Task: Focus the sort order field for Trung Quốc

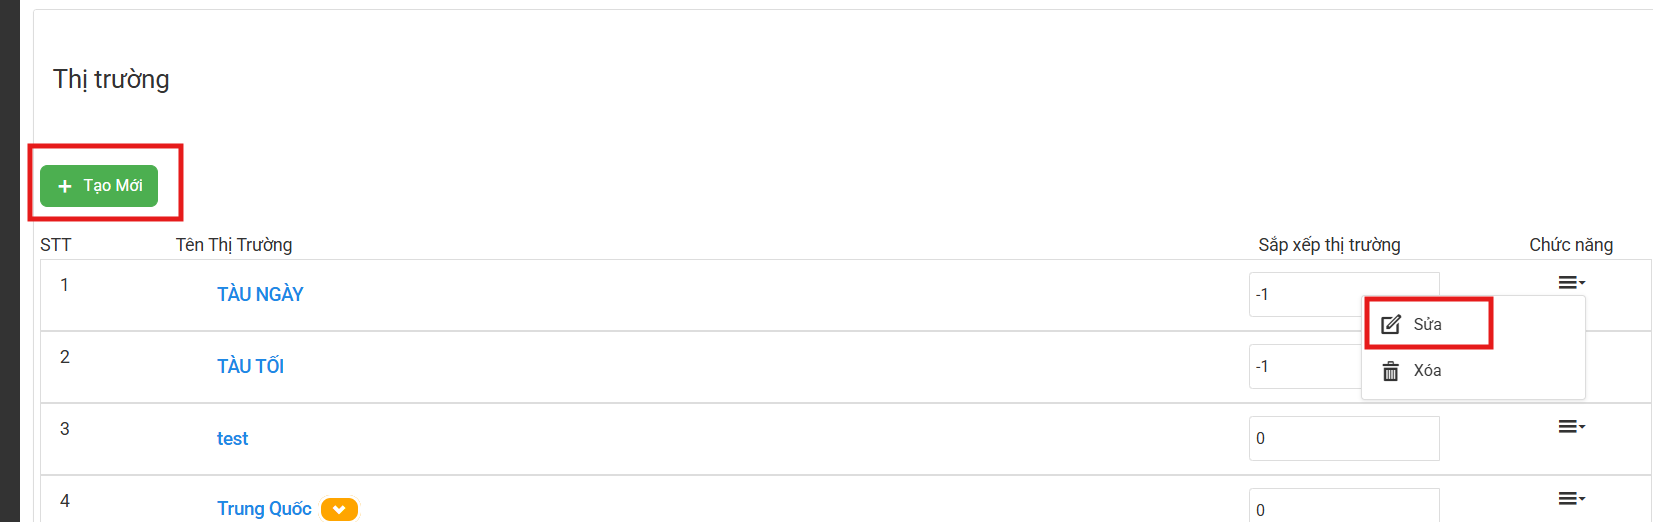Action: [x=1344, y=505]
